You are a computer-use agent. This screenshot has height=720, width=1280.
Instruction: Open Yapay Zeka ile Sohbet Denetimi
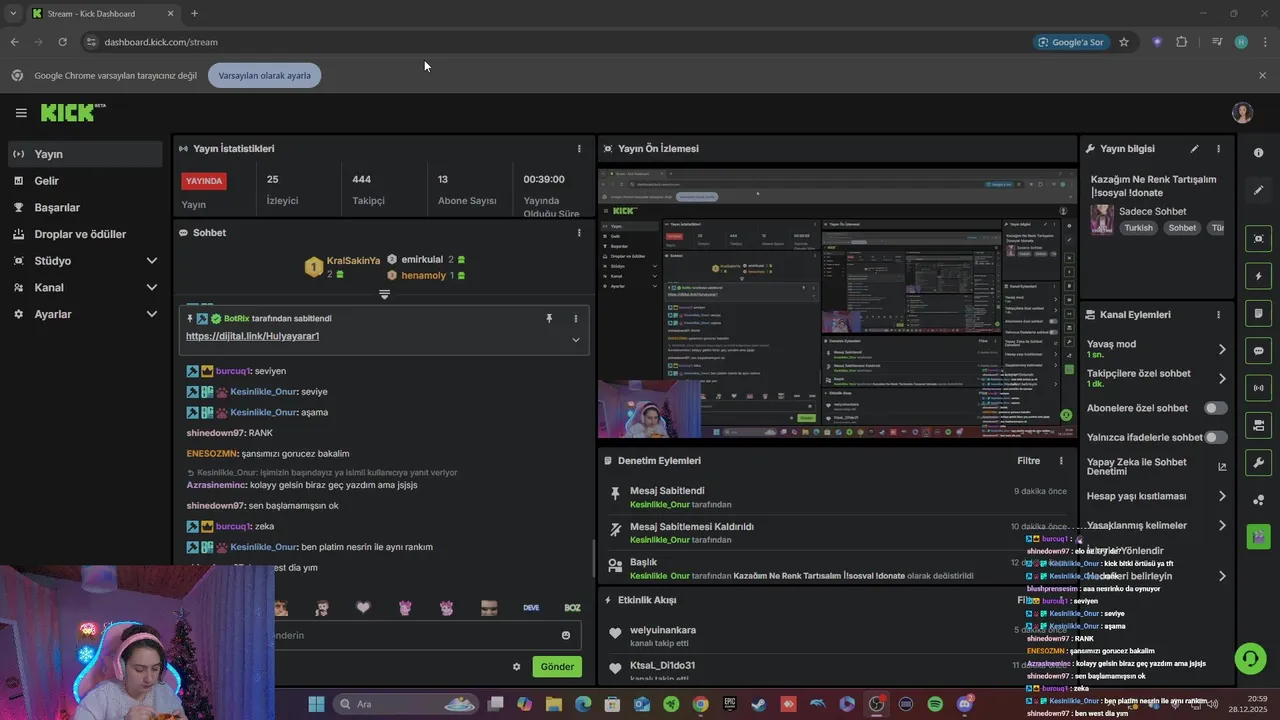click(x=1157, y=467)
